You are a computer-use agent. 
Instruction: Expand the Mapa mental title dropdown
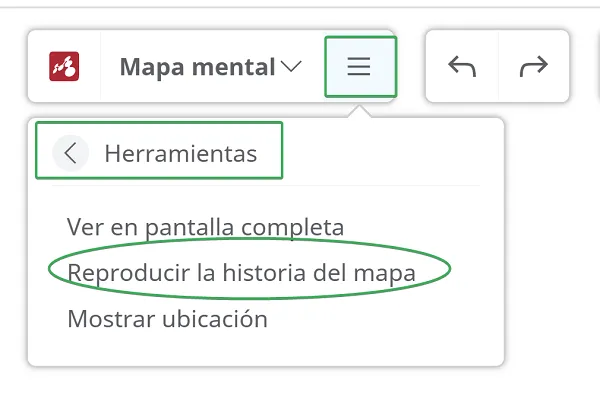[211, 67]
